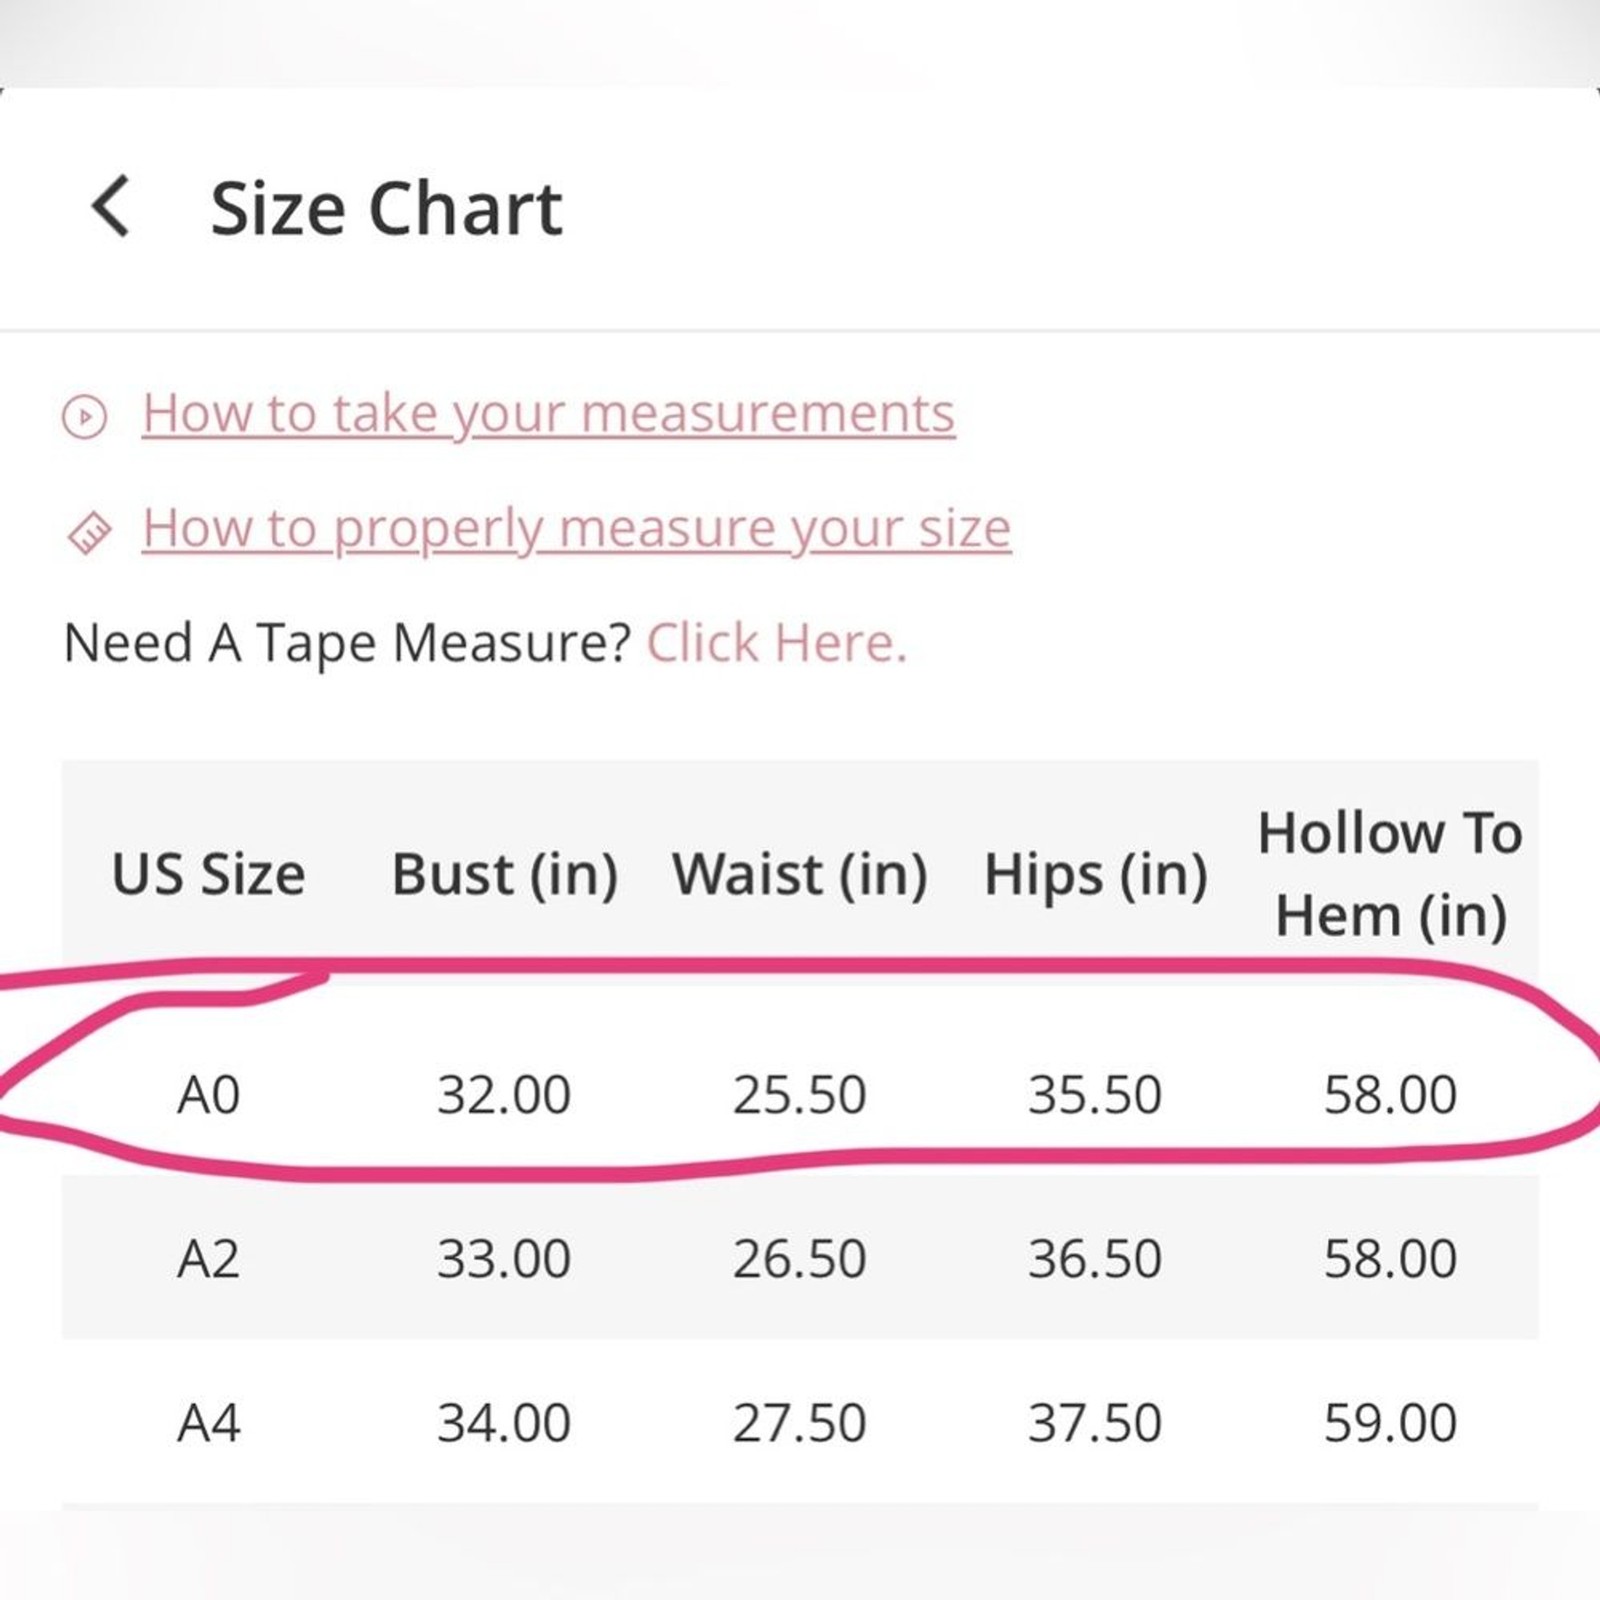Click the Size Chart title
Screen dimensions: 1600x1600
click(386, 209)
